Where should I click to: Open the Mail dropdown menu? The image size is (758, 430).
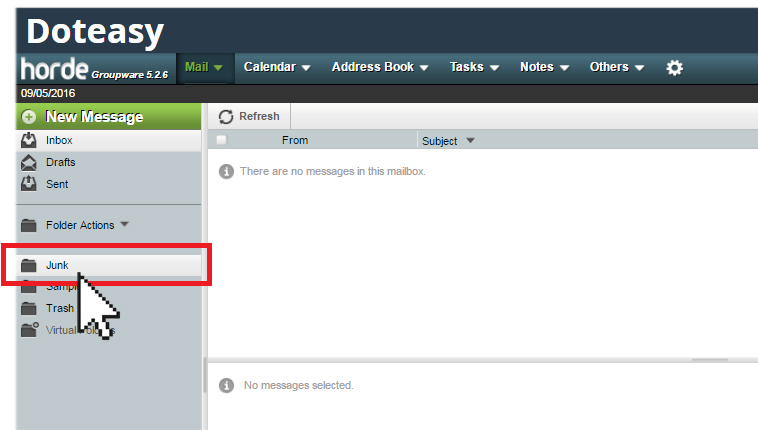[x=204, y=67]
